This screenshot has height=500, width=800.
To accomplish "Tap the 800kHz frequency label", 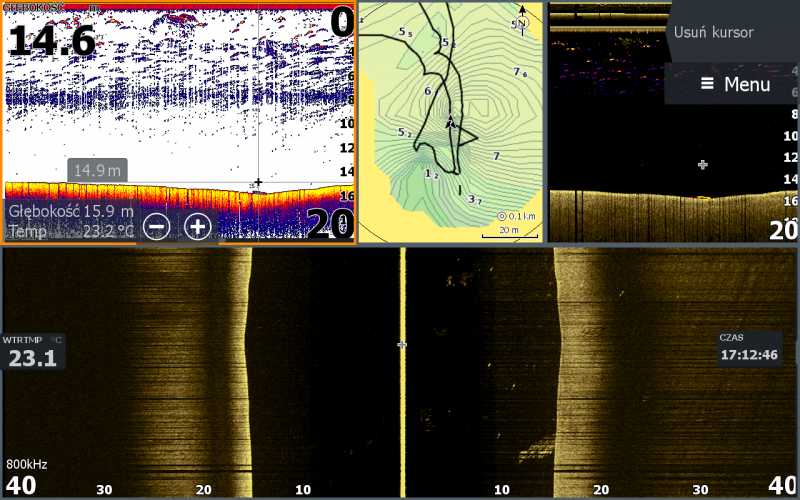I will click(27, 465).
